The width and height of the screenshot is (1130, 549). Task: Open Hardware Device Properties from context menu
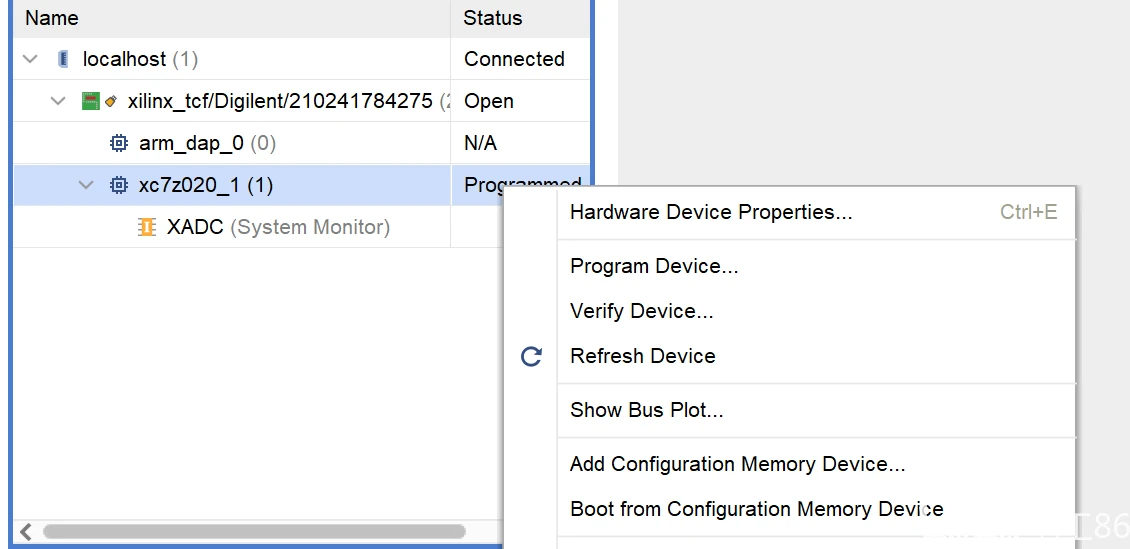click(711, 212)
